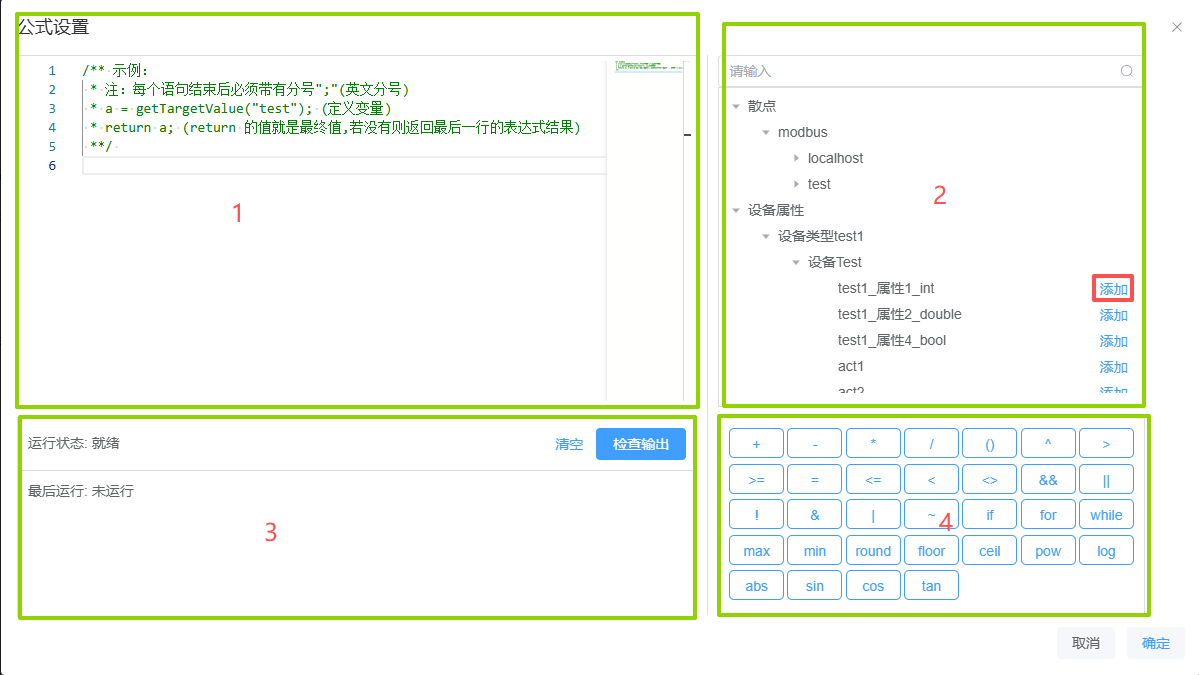Insert the single | bitwise operator
This screenshot has height=675, width=1199.
(x=872, y=514)
